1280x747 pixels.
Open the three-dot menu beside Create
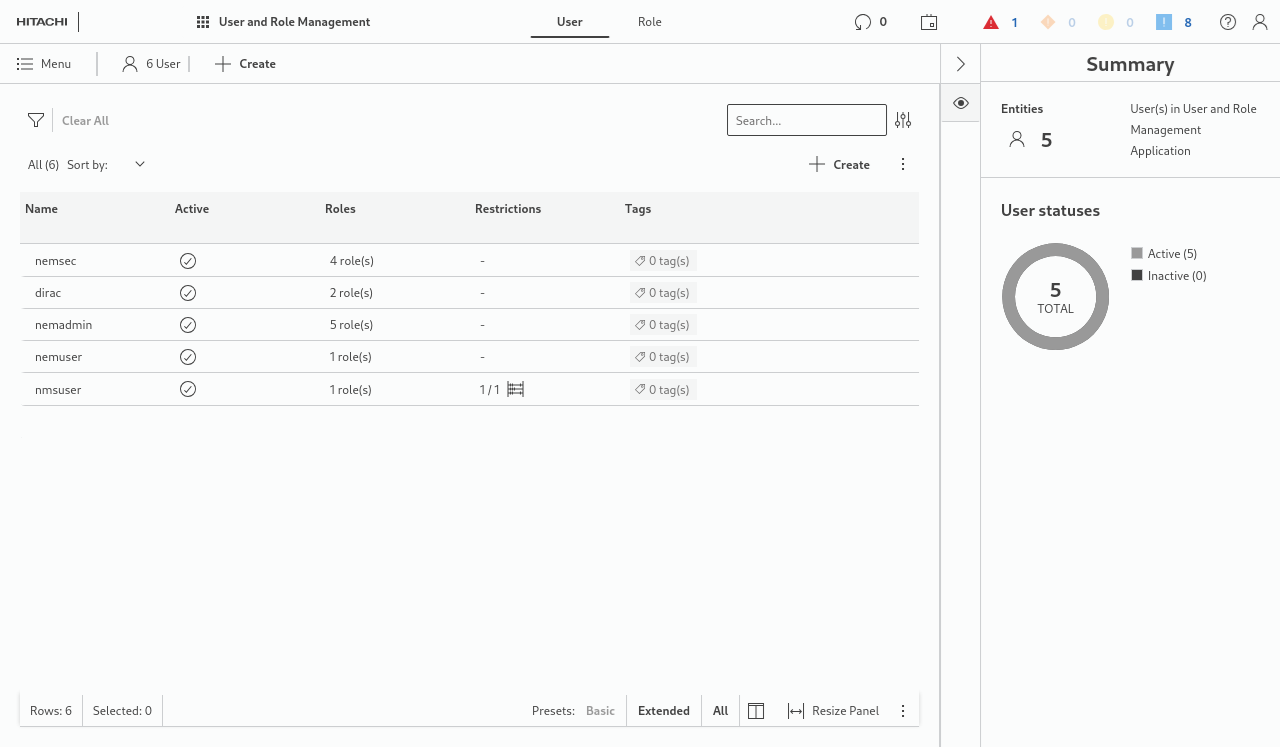[x=903, y=164]
